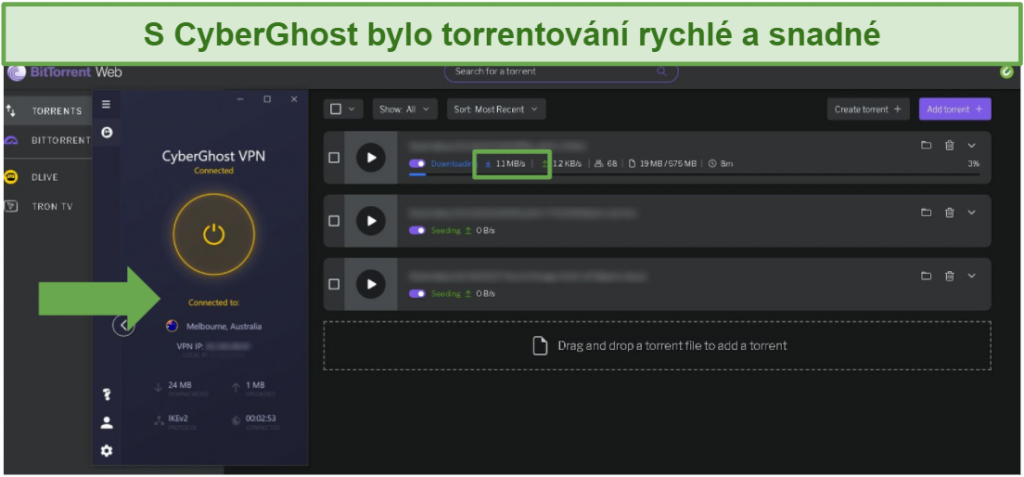Viewport: 1024px width, 477px height.
Task: Open CyberGhost account profile icon
Action: click(x=106, y=423)
